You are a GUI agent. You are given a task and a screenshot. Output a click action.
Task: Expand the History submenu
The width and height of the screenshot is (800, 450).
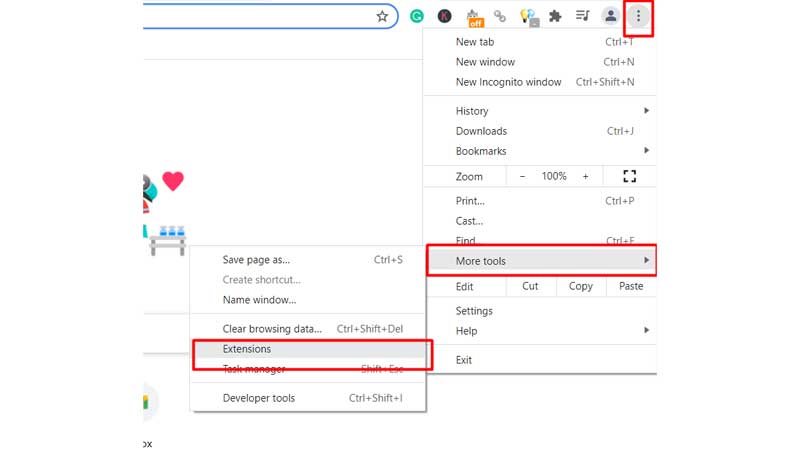point(540,111)
